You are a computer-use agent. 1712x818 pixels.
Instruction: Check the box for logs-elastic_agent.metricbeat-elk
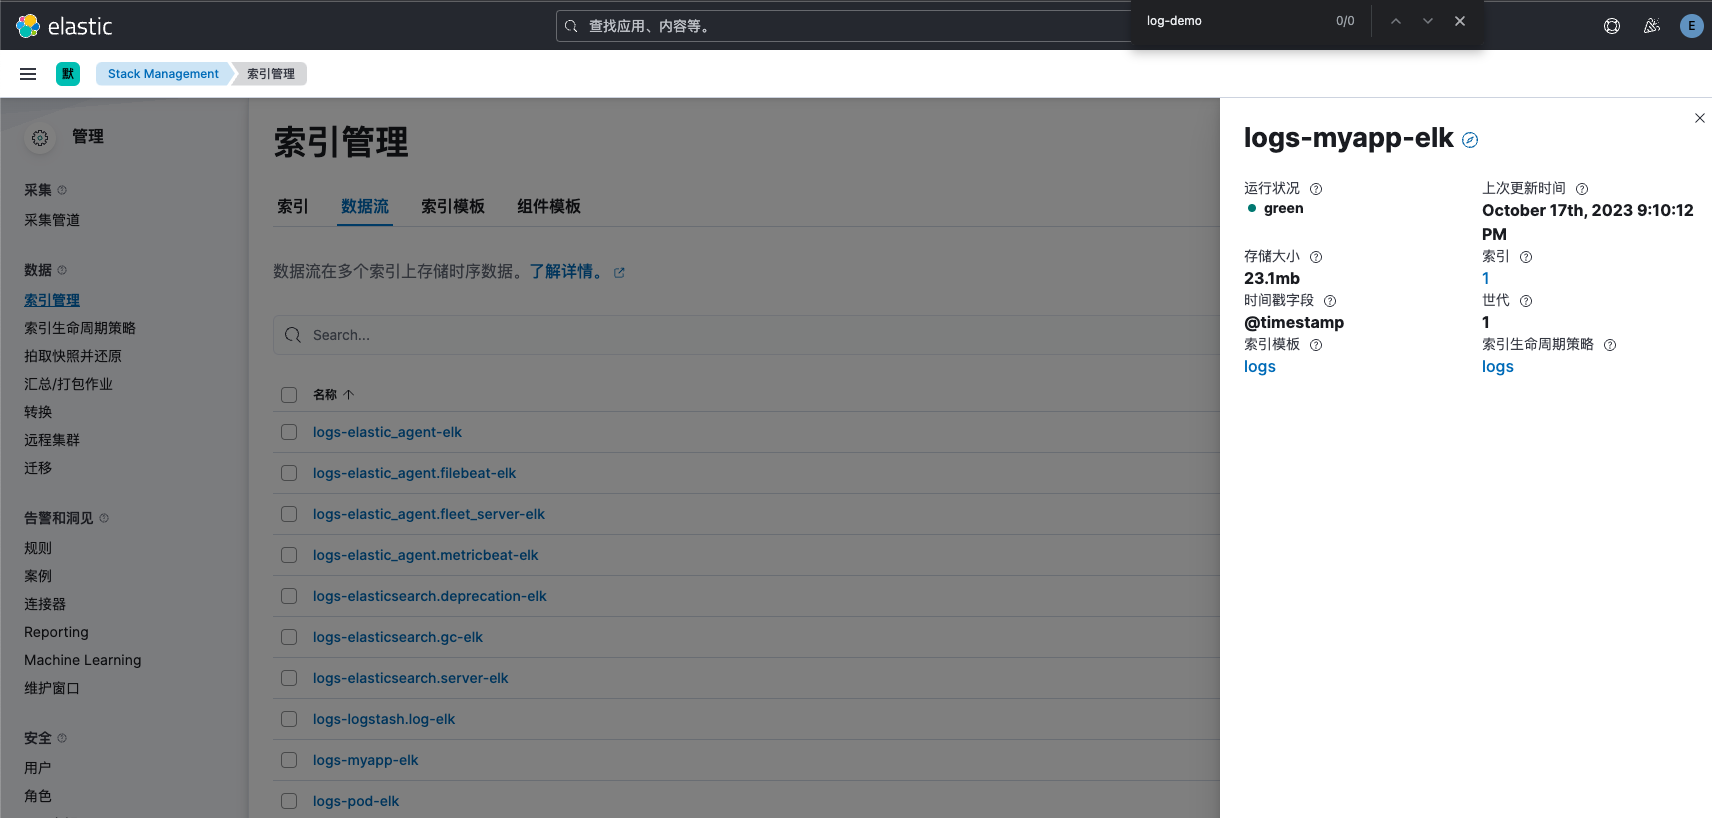tap(289, 555)
